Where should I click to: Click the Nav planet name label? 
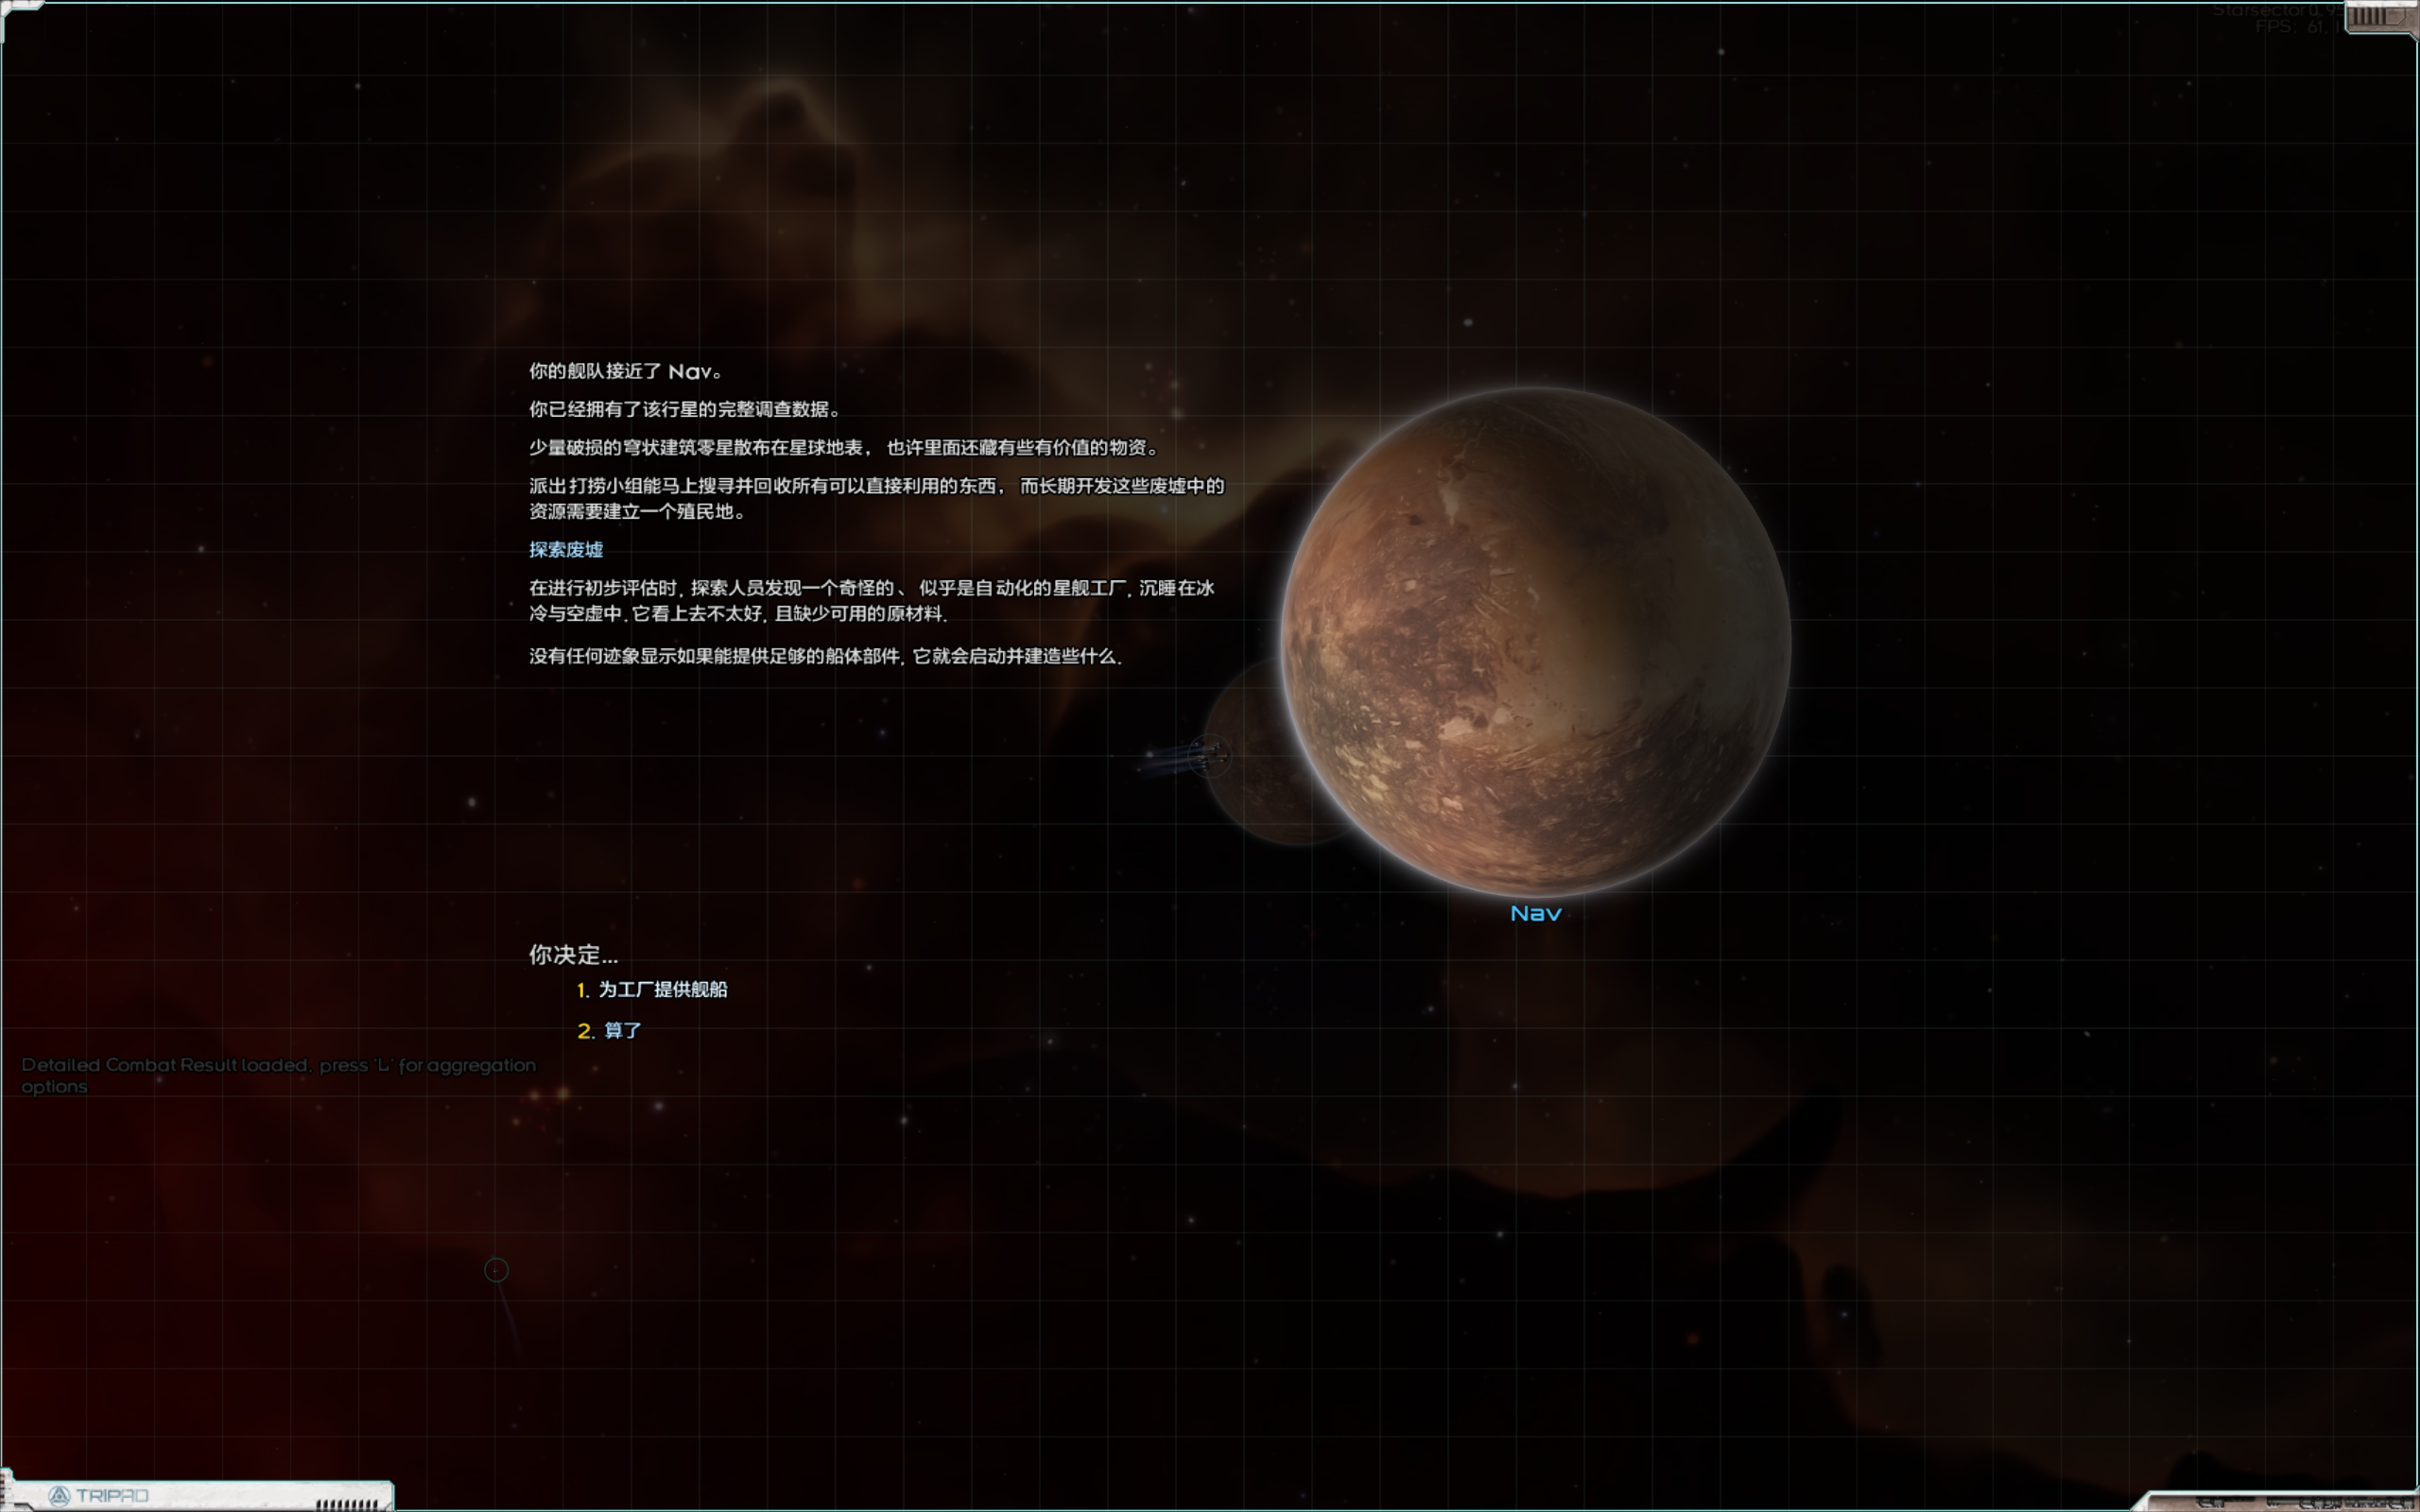tap(1536, 911)
